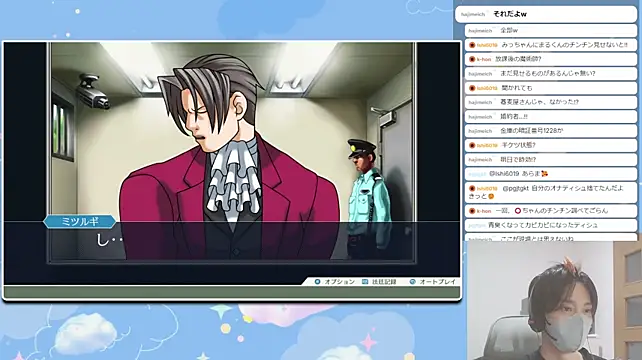The image size is (642, 360).
Task: Select chat message 蕎麦屋さんじゃ、なかった!?
Action: point(551,102)
